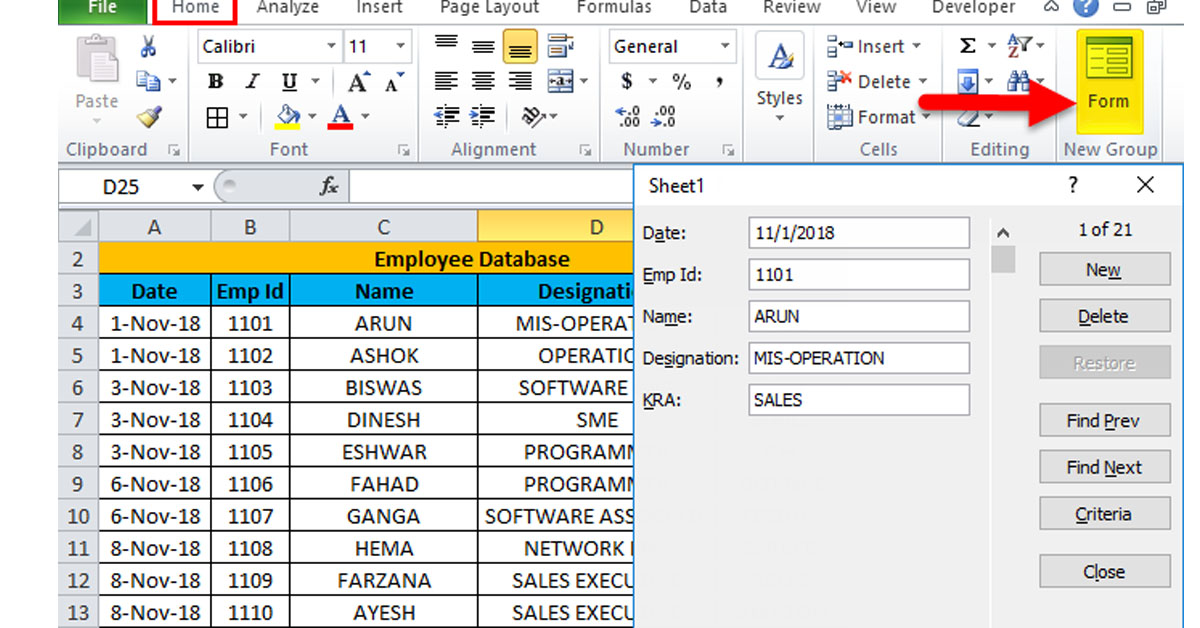Expand the Name Box dropdown arrow

(197, 187)
